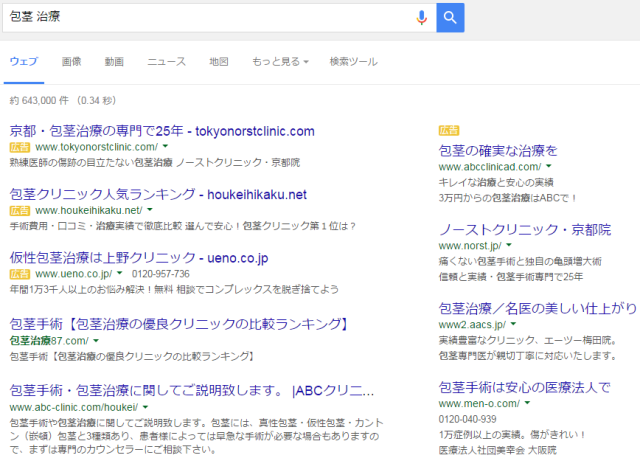This screenshot has height=458, width=640.
Task: Click the URL text www2.aacs.jp/
Action: click(472, 325)
